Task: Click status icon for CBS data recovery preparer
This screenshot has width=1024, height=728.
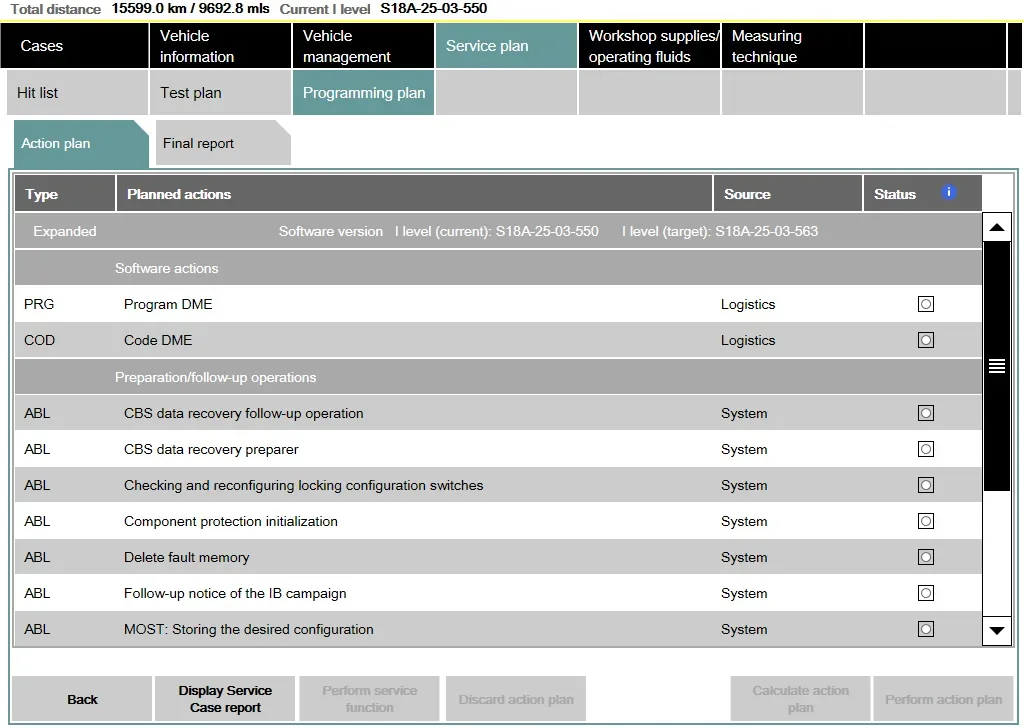Action: pos(925,449)
